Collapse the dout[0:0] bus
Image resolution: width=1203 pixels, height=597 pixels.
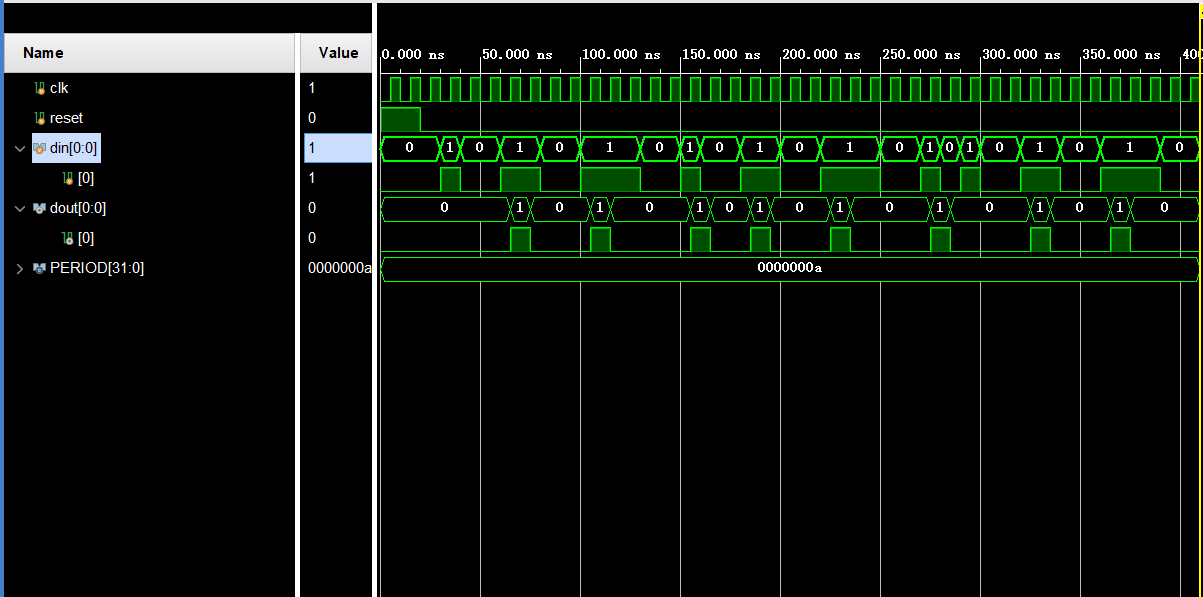(20, 208)
